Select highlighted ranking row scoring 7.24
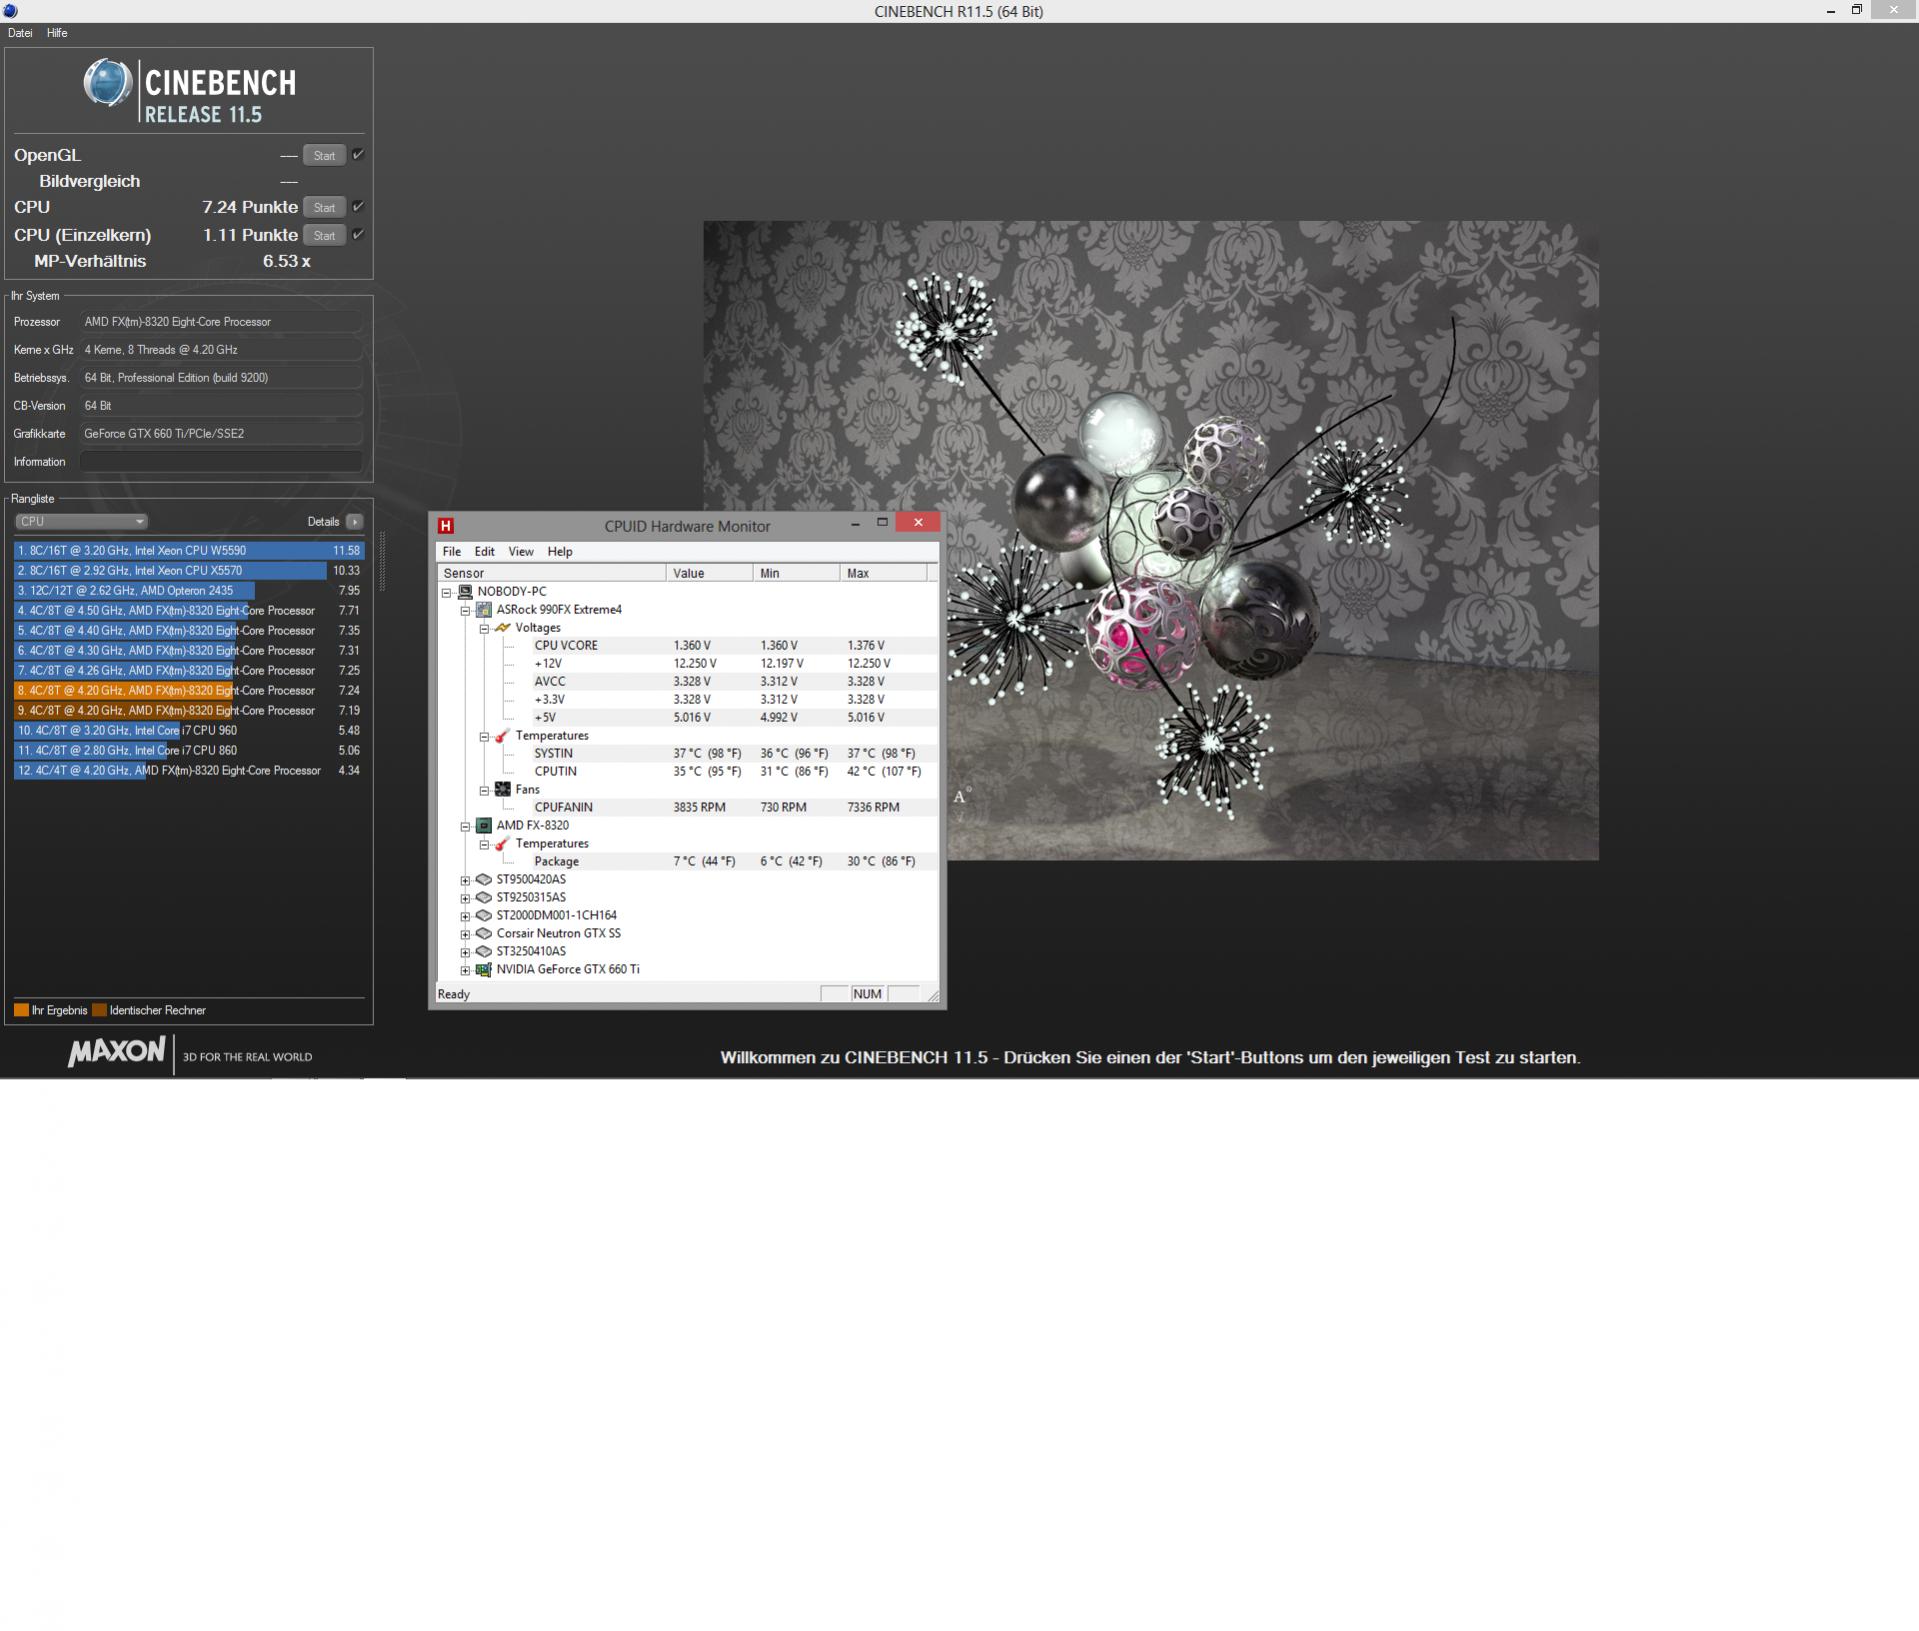Viewport: 1919px width, 1631px height. tap(189, 690)
